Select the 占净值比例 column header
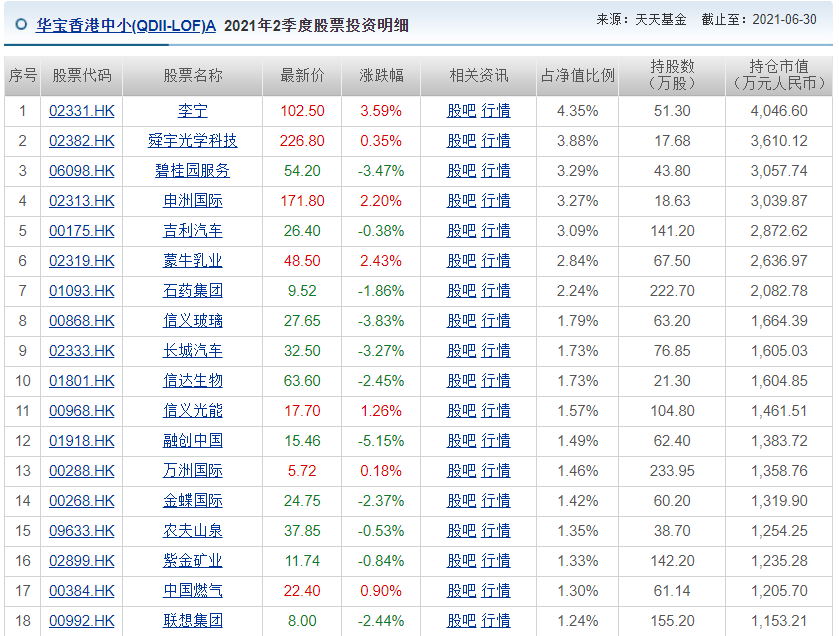This screenshot has width=839, height=636. point(577,75)
